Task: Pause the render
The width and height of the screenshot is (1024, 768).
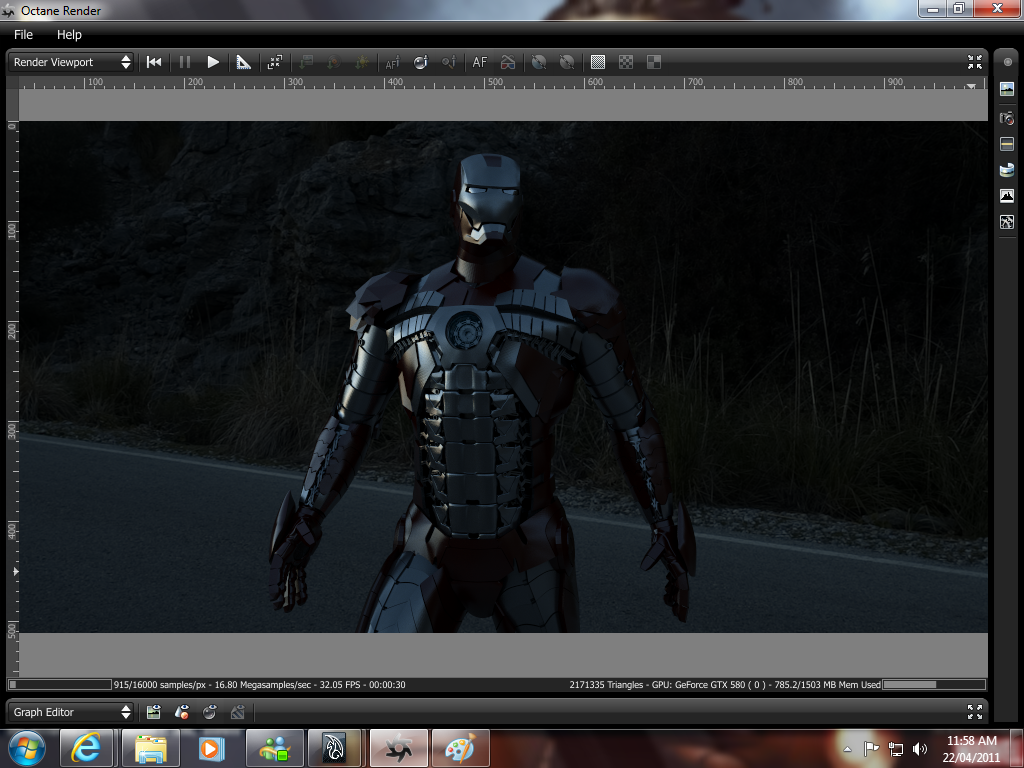Action: point(185,62)
